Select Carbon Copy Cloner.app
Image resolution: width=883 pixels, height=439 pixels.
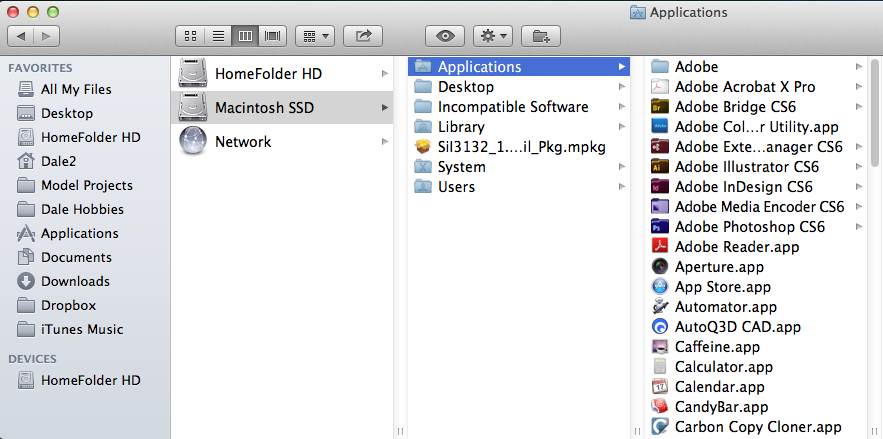(757, 427)
